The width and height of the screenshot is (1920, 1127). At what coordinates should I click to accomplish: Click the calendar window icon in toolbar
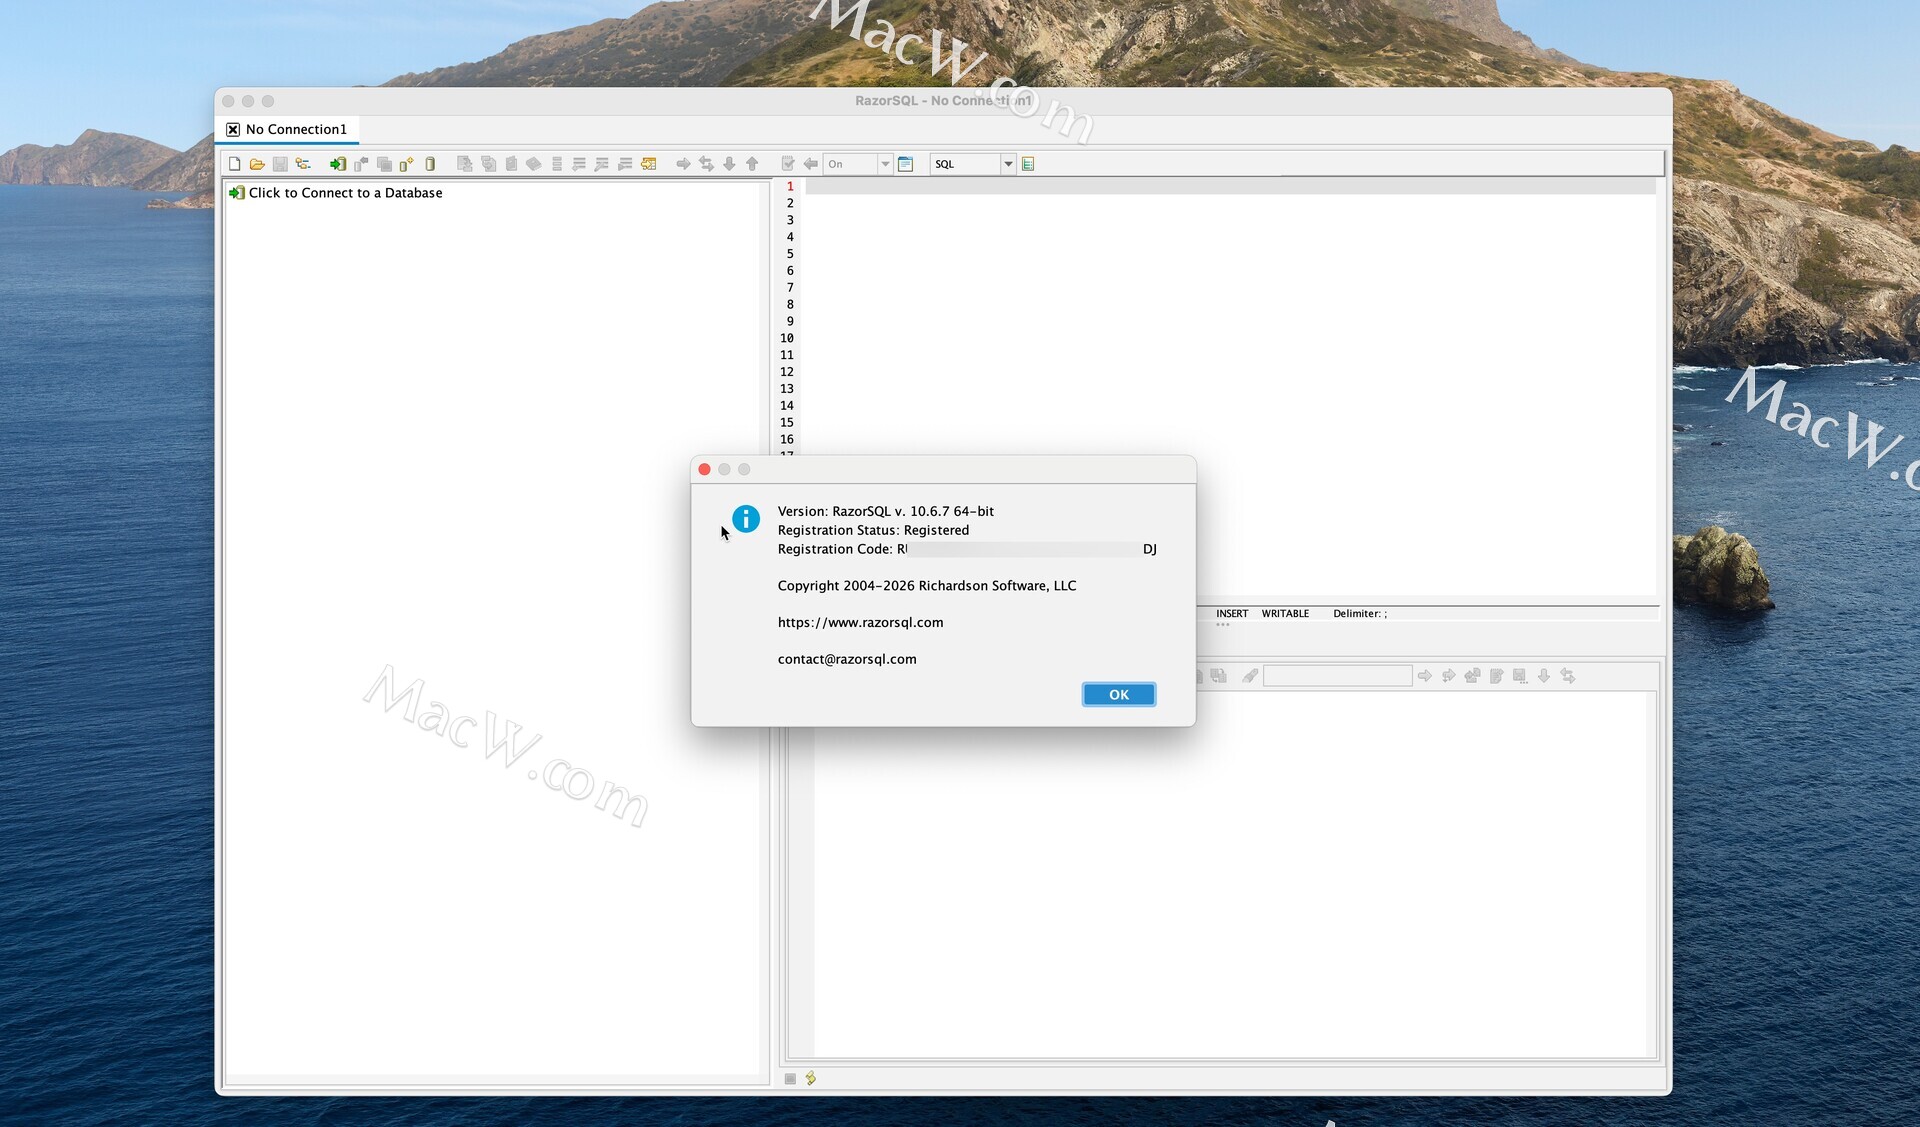(x=906, y=164)
